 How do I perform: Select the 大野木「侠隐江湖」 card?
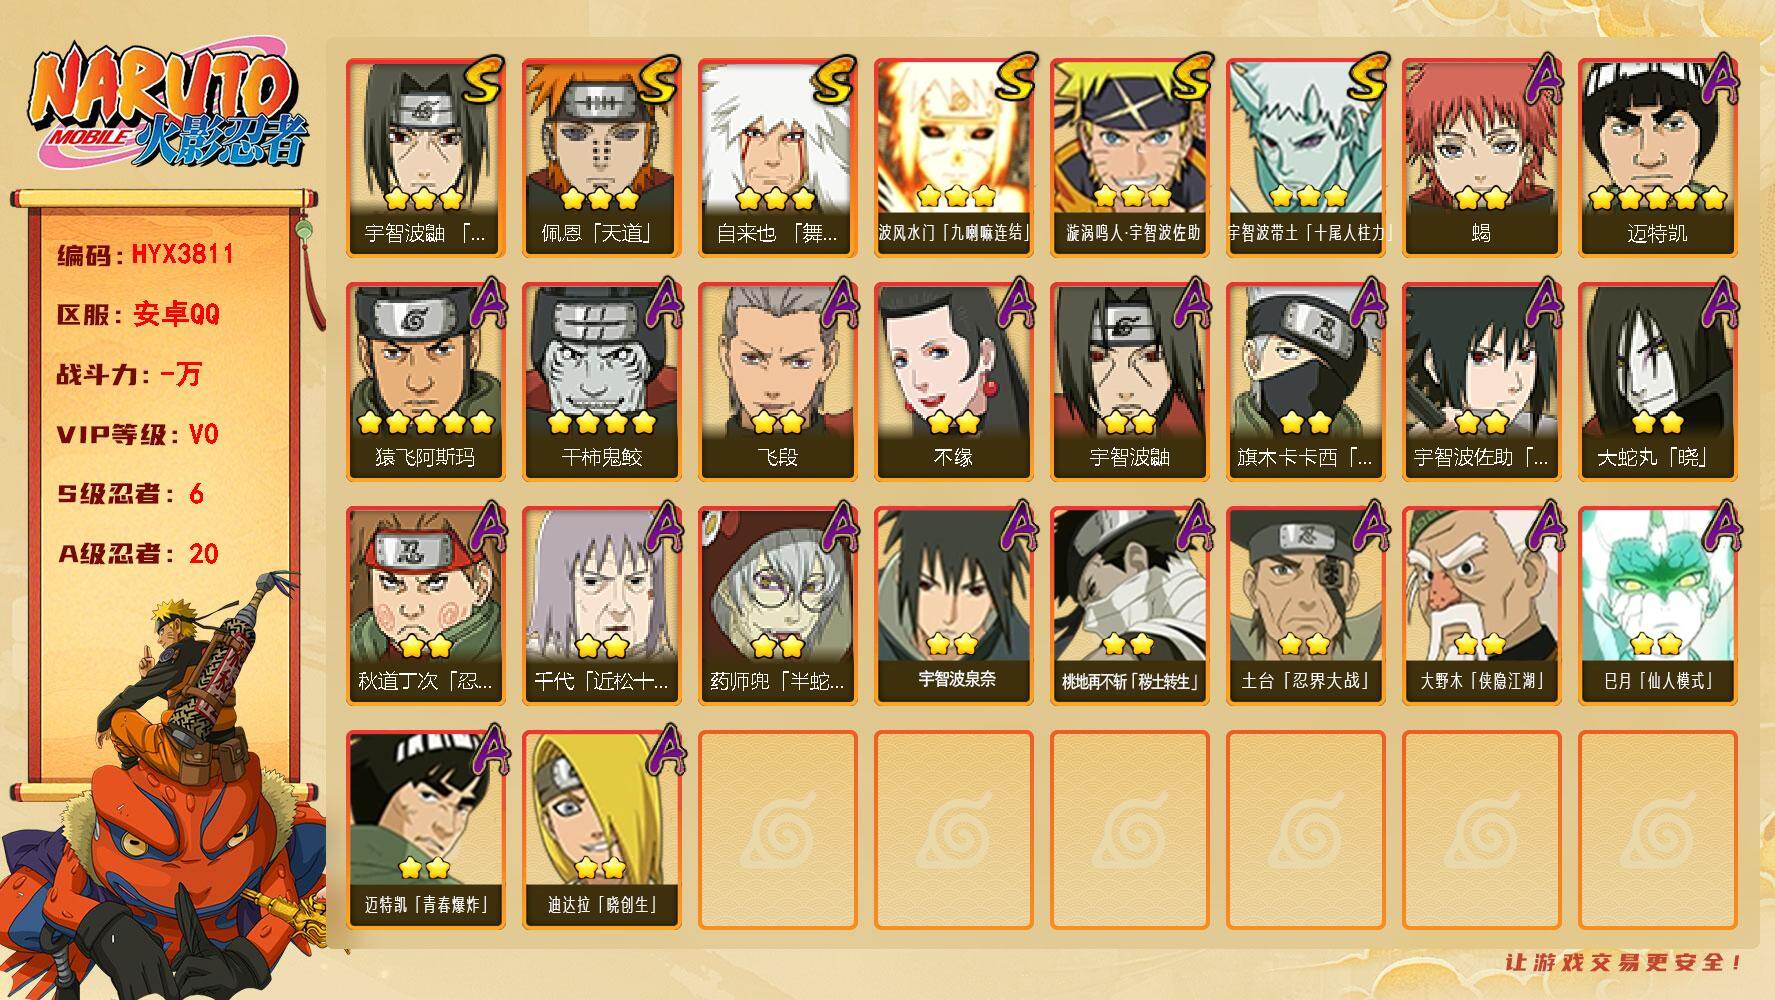1481,606
